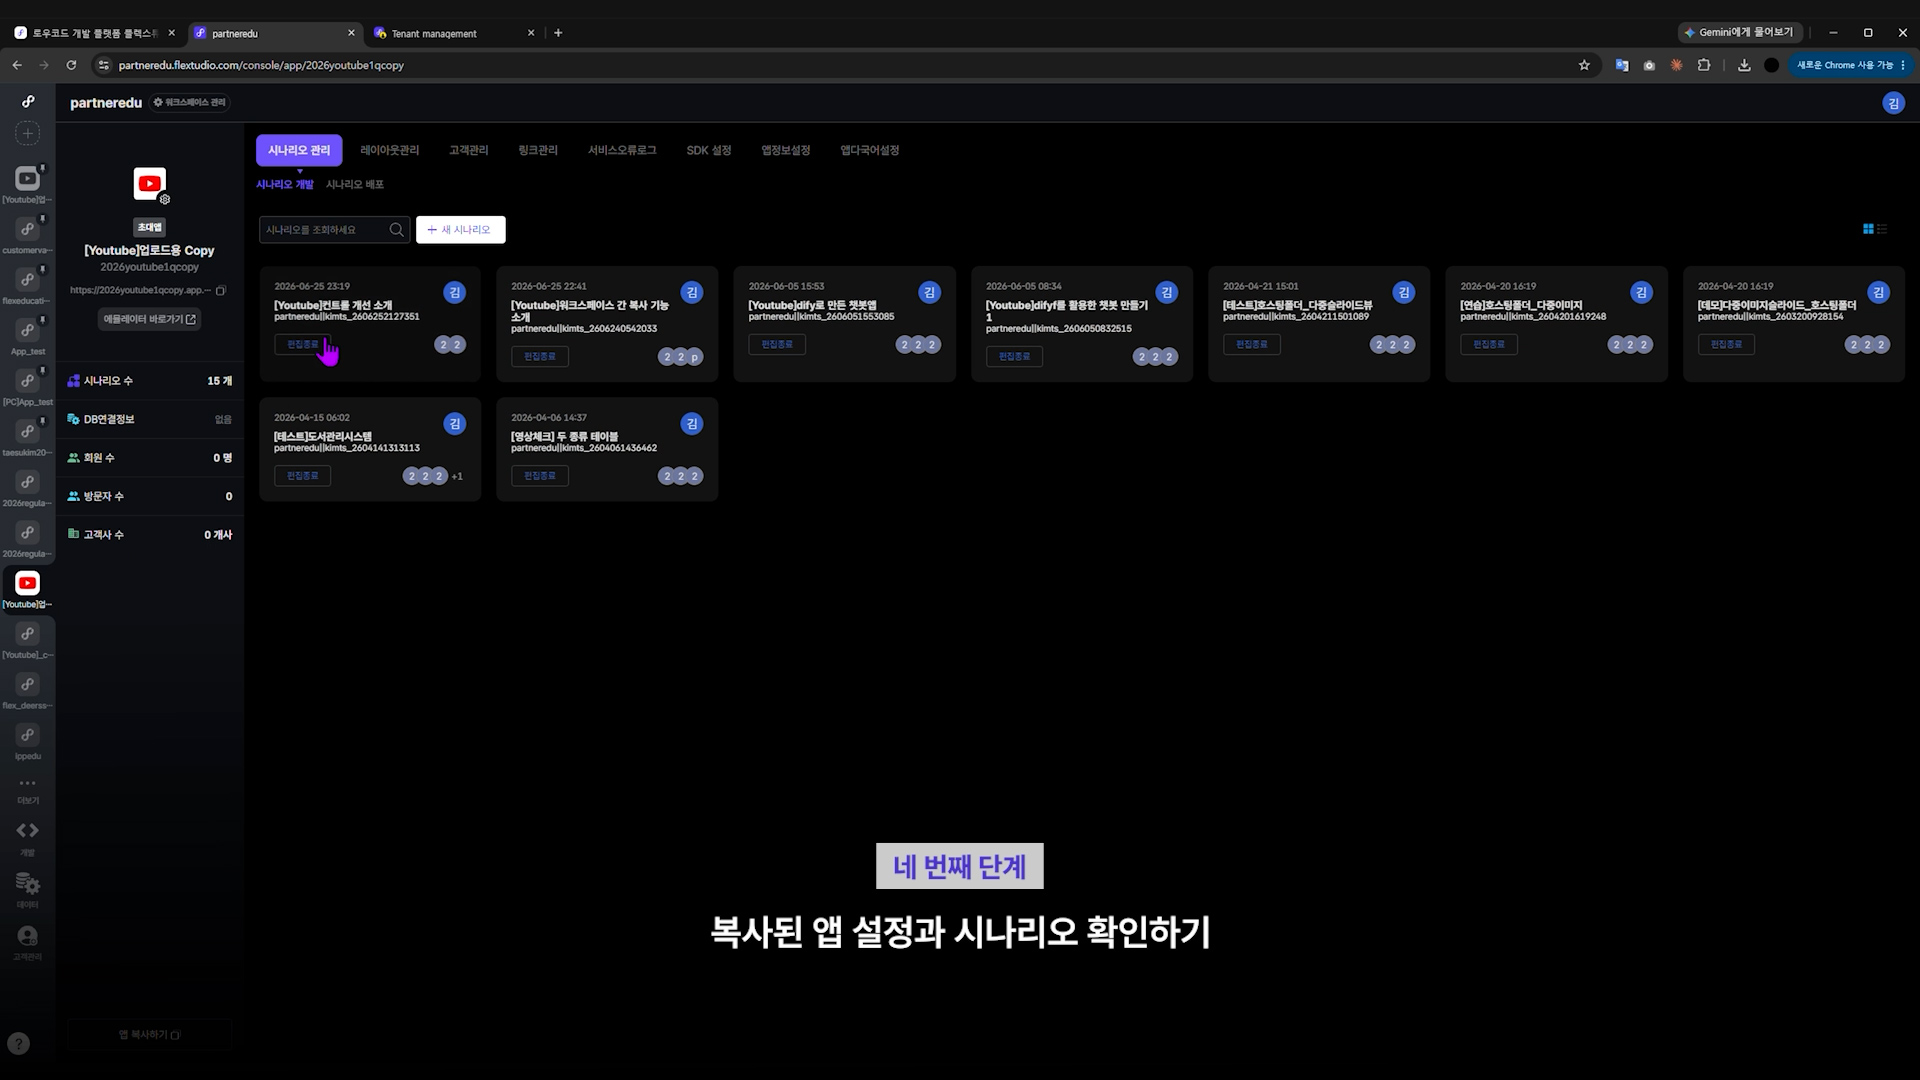Click the 회원 수 row
1920x1080 pixels.
(x=150, y=458)
